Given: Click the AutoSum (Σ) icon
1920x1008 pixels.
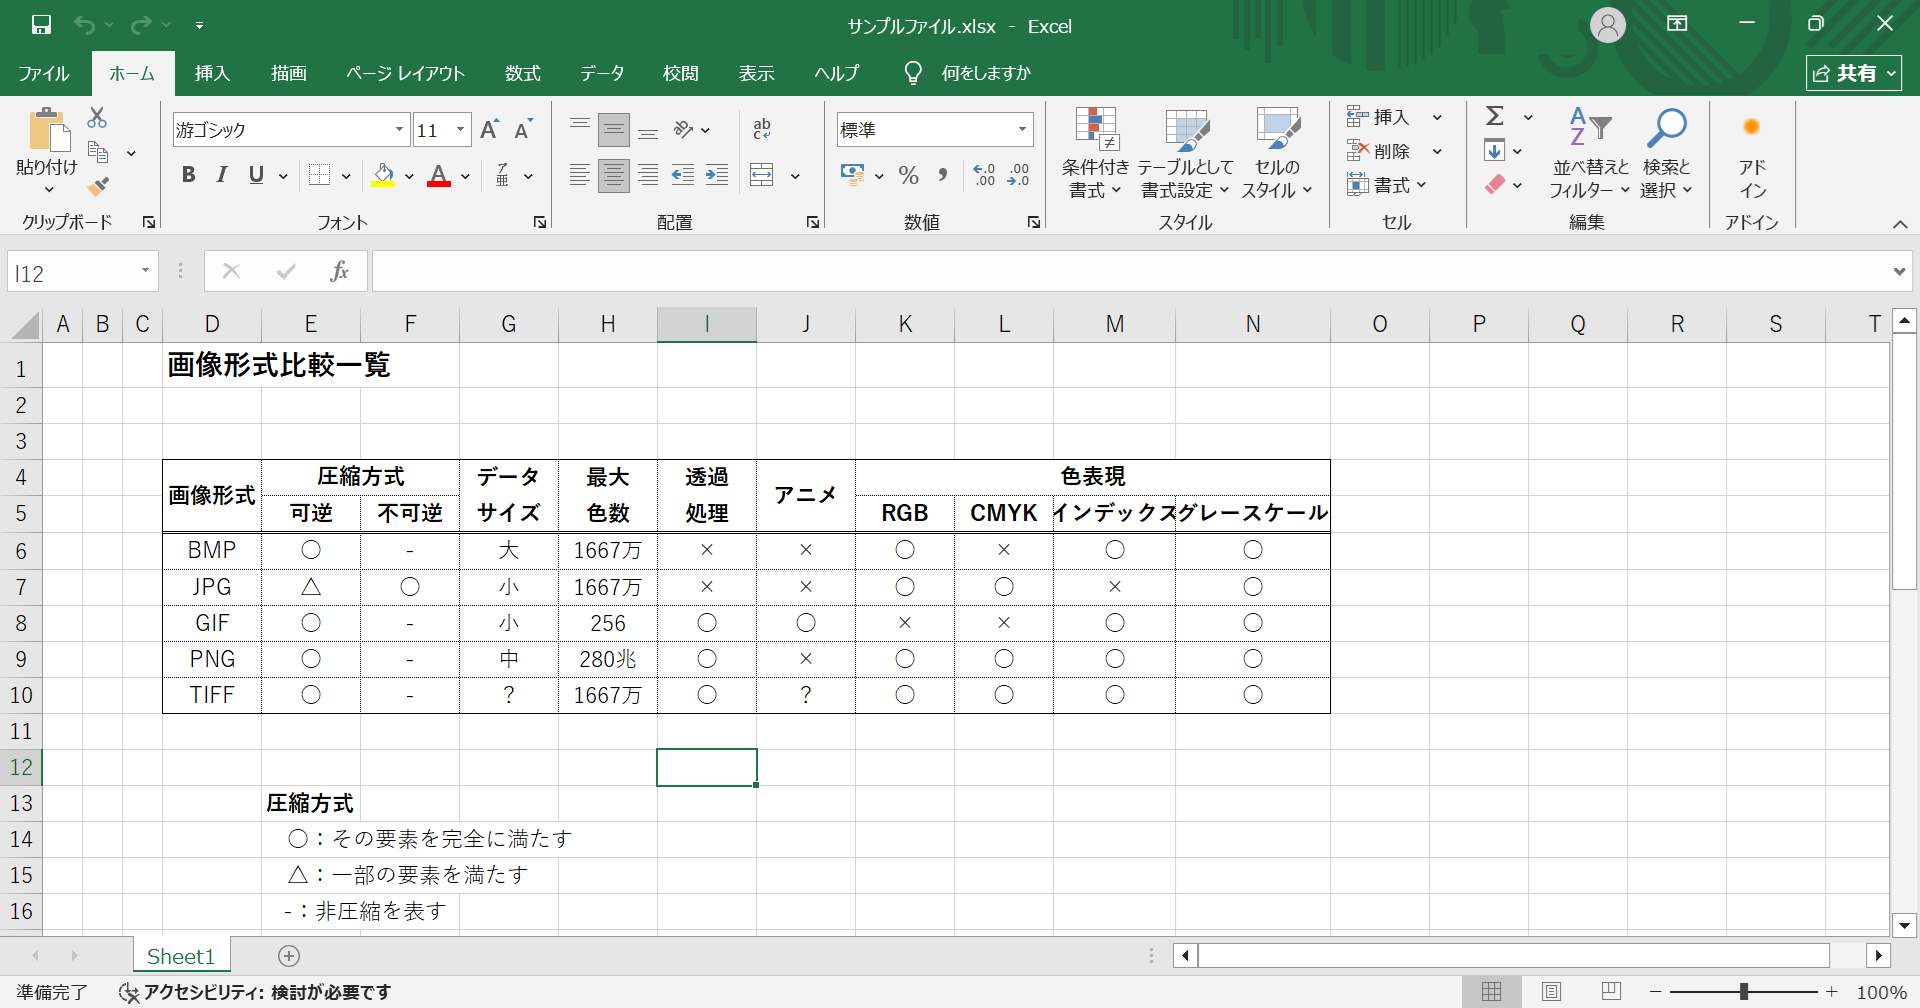Looking at the screenshot, I should pos(1496,116).
